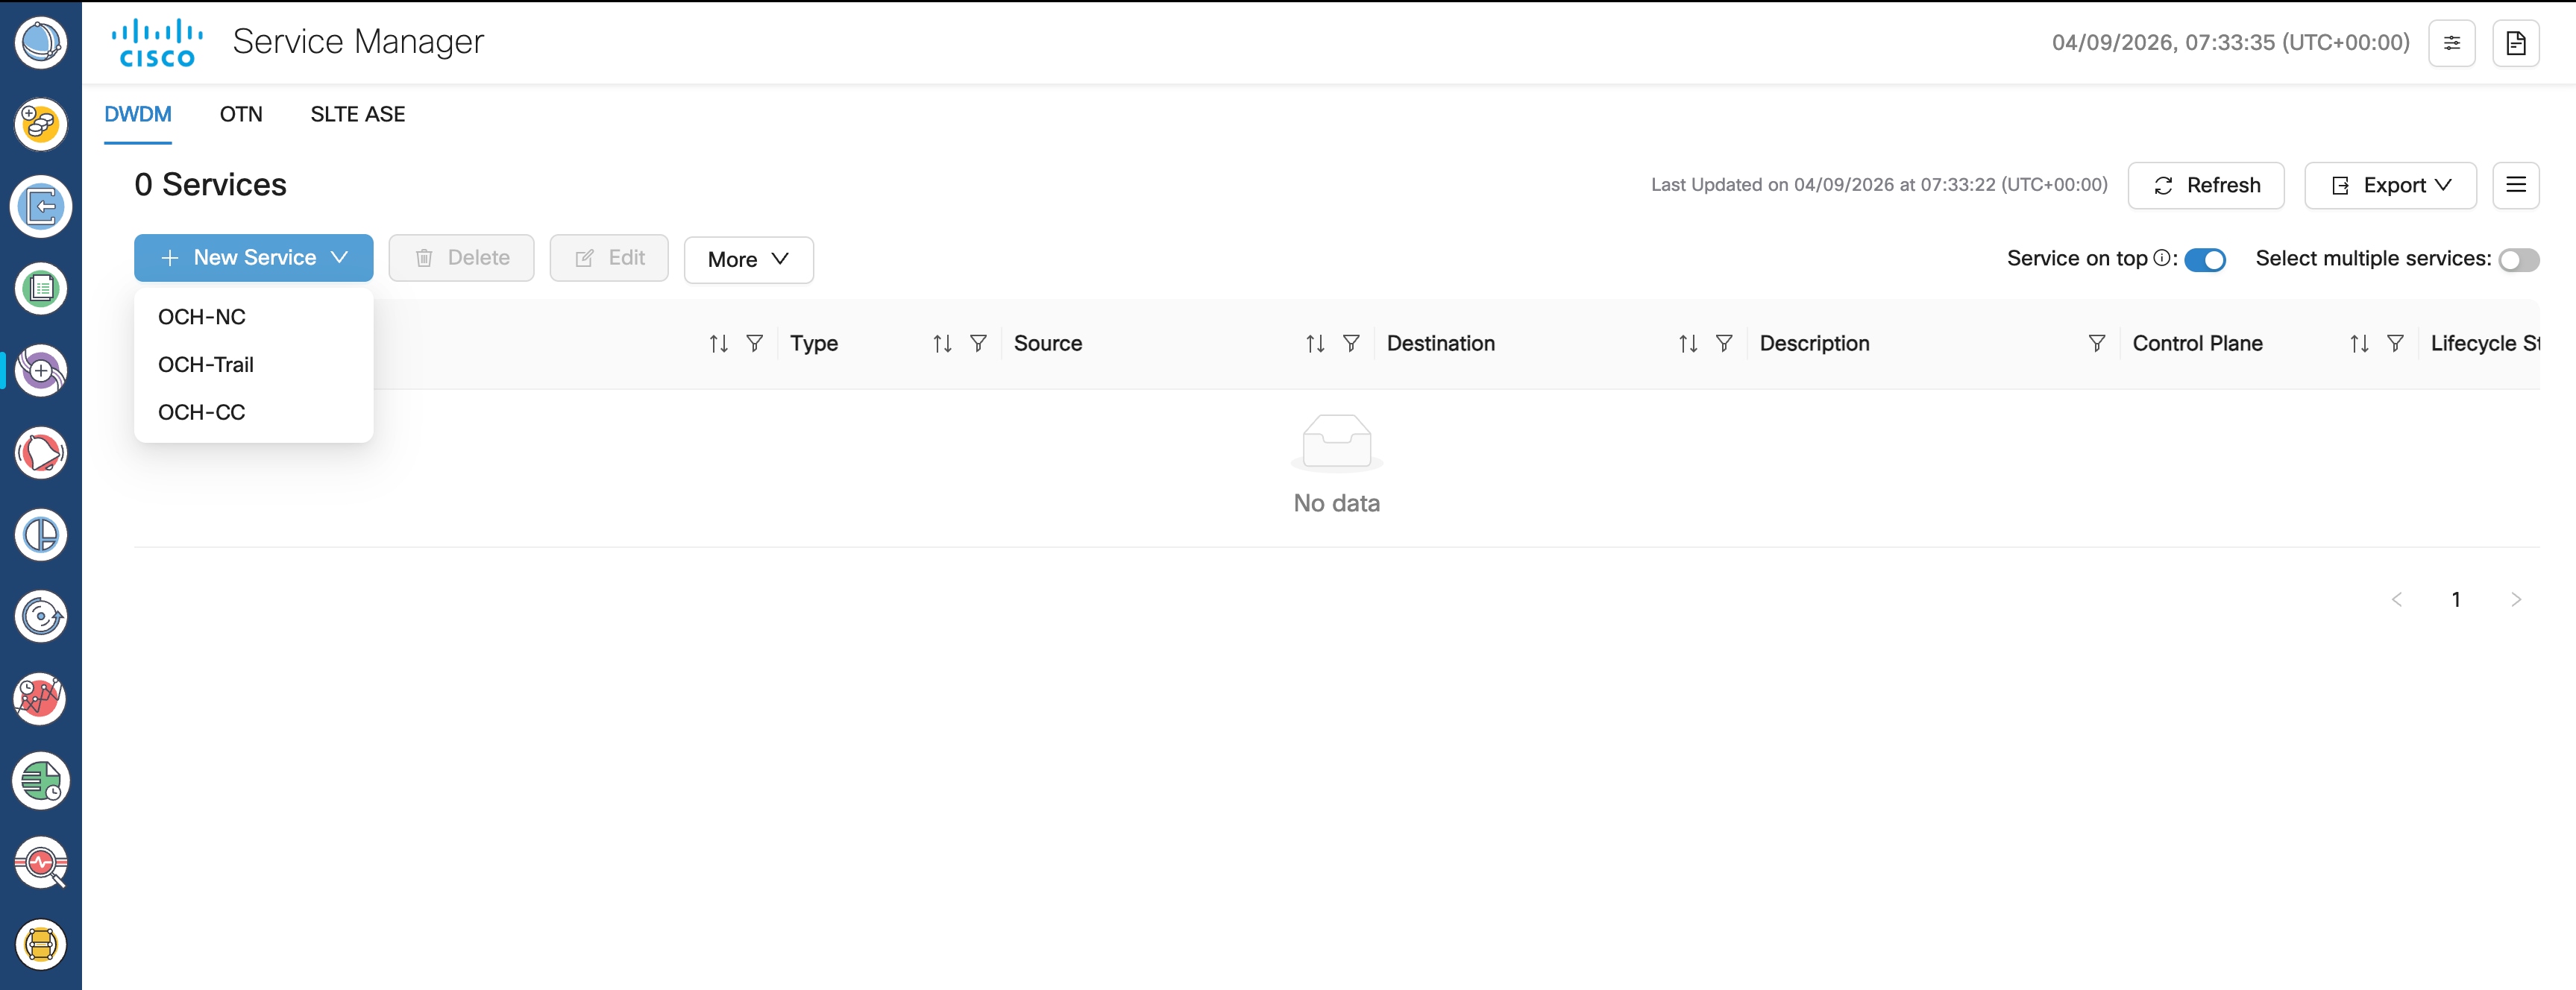This screenshot has width=2576, height=990.
Task: Open the document icon in top-right header
Action: 2515,43
